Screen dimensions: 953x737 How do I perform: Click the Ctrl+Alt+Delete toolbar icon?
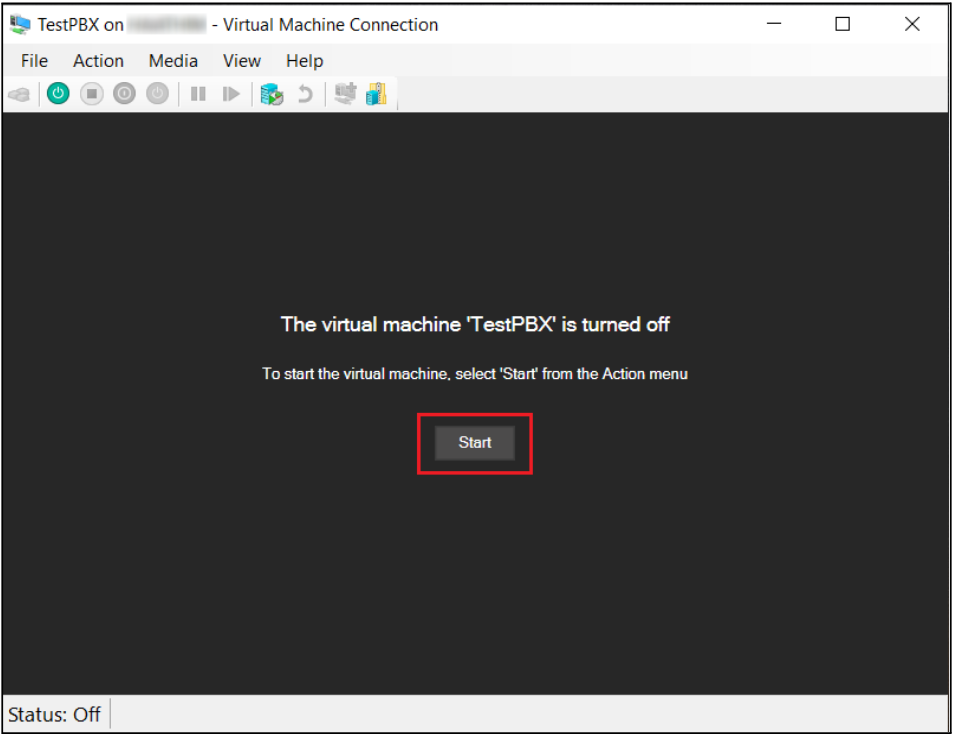click(x=19, y=94)
